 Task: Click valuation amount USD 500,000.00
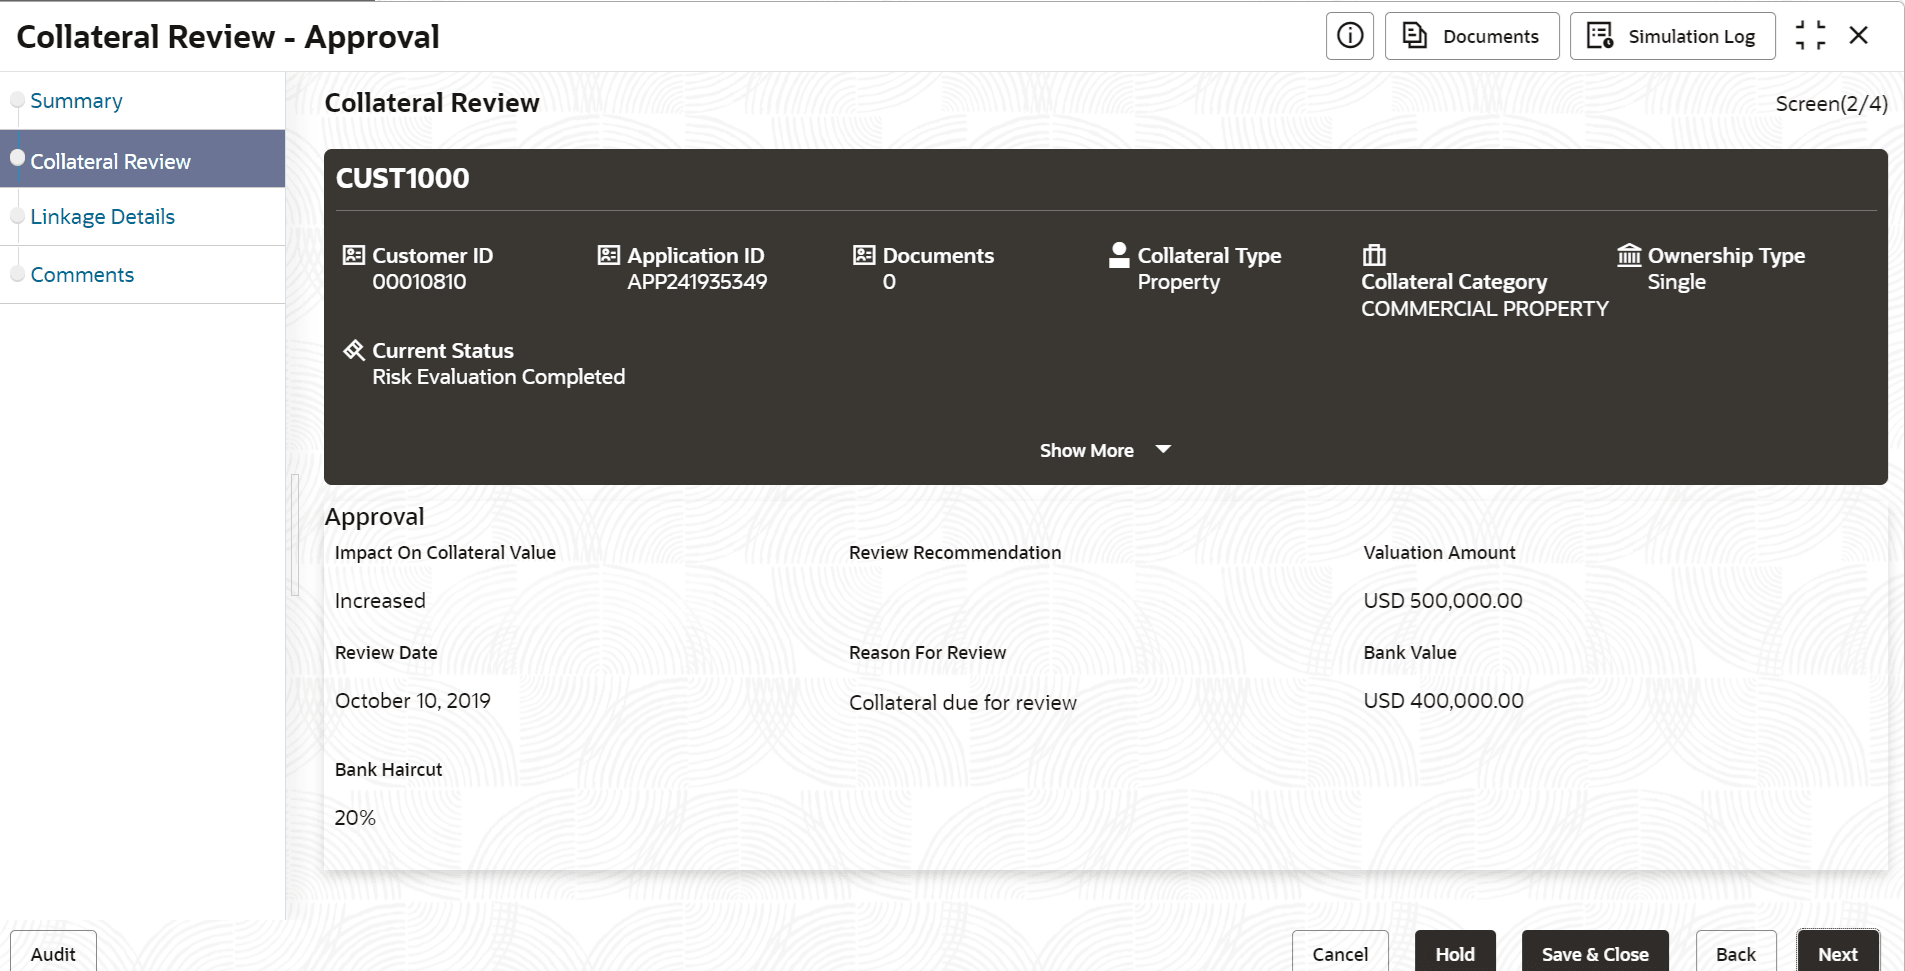1443,601
